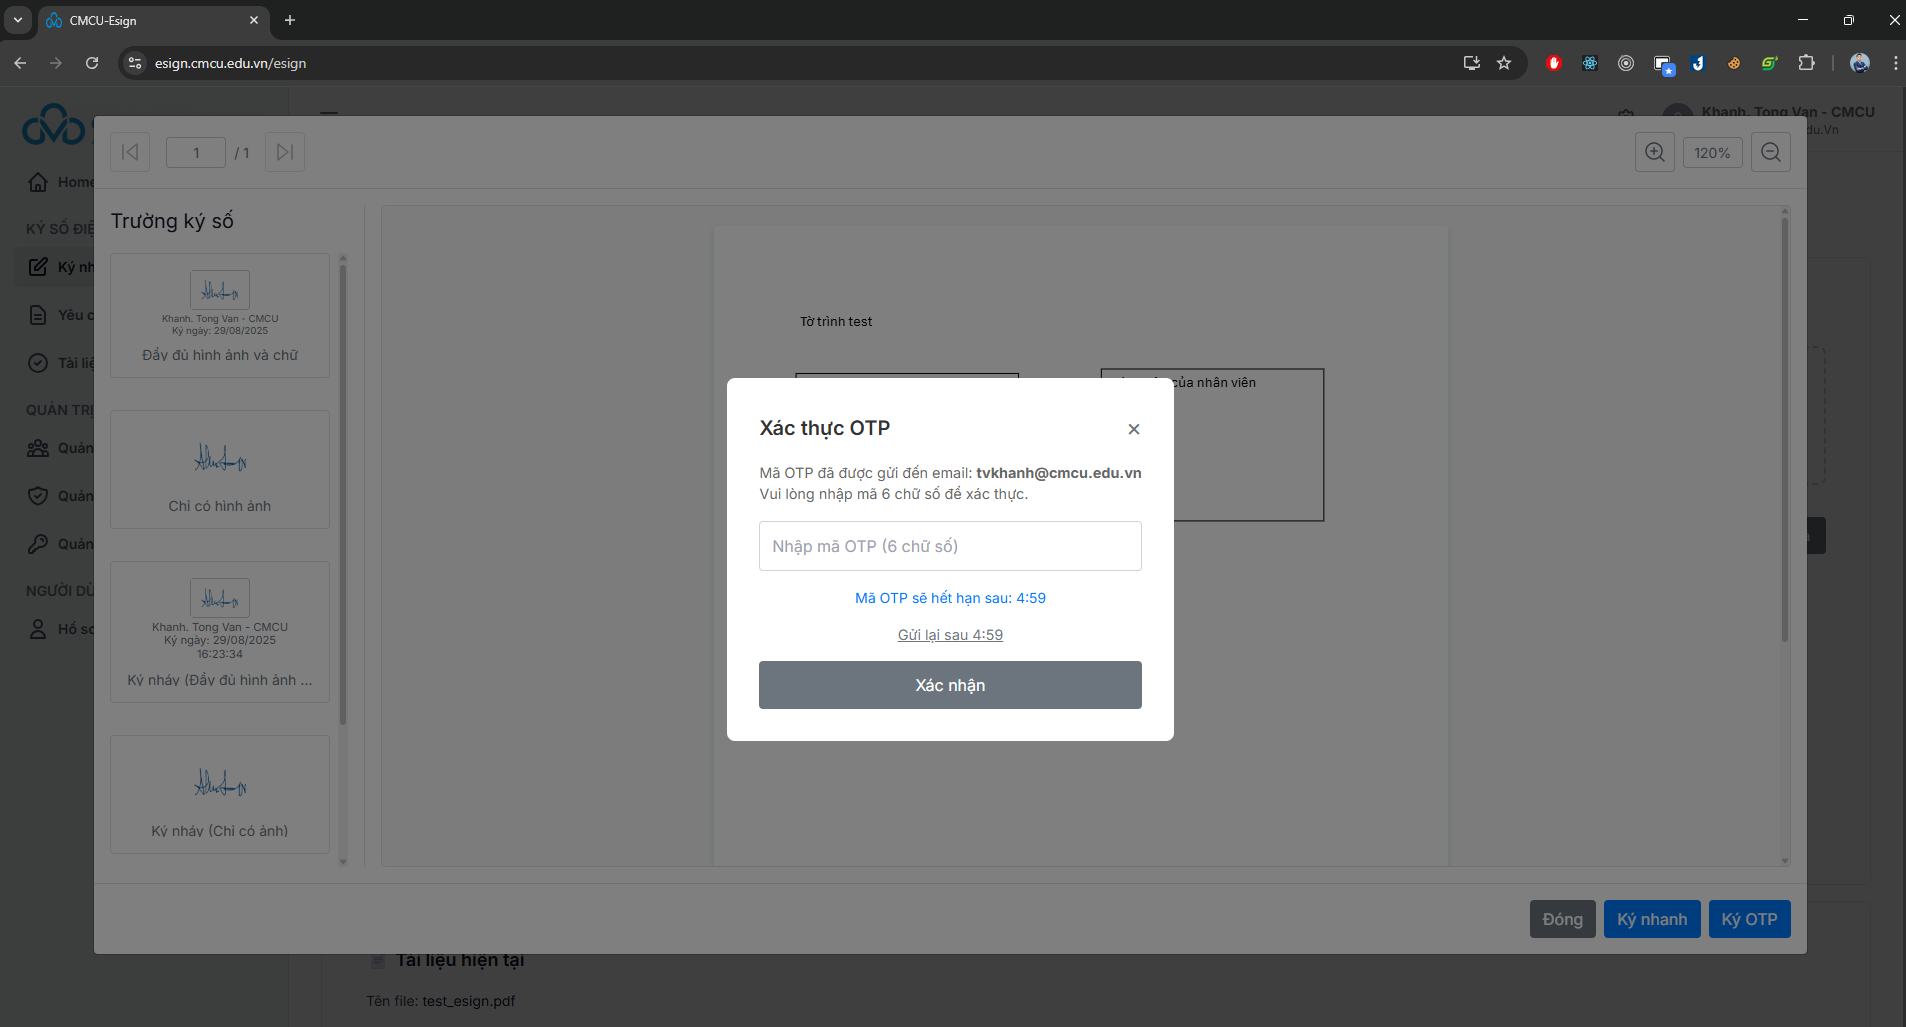Open the browser extensions puzzle icon
The image size is (1906, 1027).
(x=1805, y=63)
